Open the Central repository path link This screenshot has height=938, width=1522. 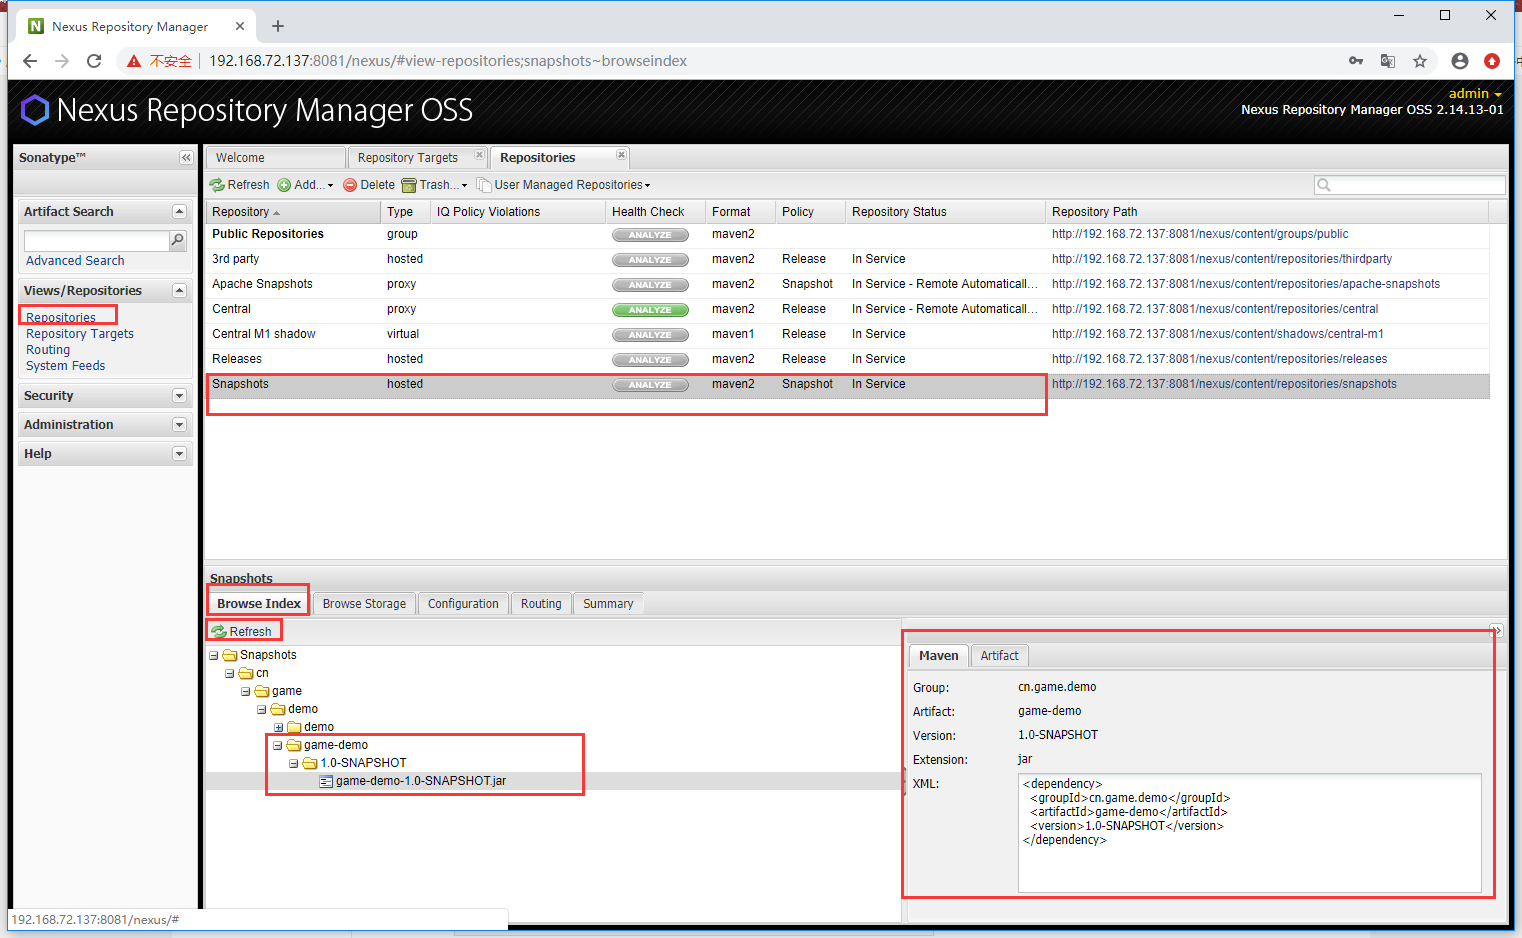tap(1215, 309)
